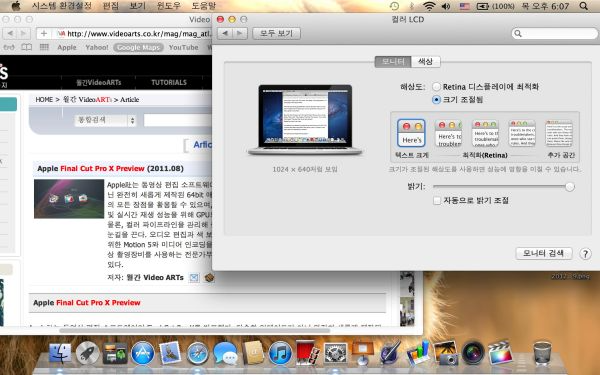This screenshot has height=375, width=600.
Task: Adjust 밝기 brightness slider
Action: (x=570, y=187)
